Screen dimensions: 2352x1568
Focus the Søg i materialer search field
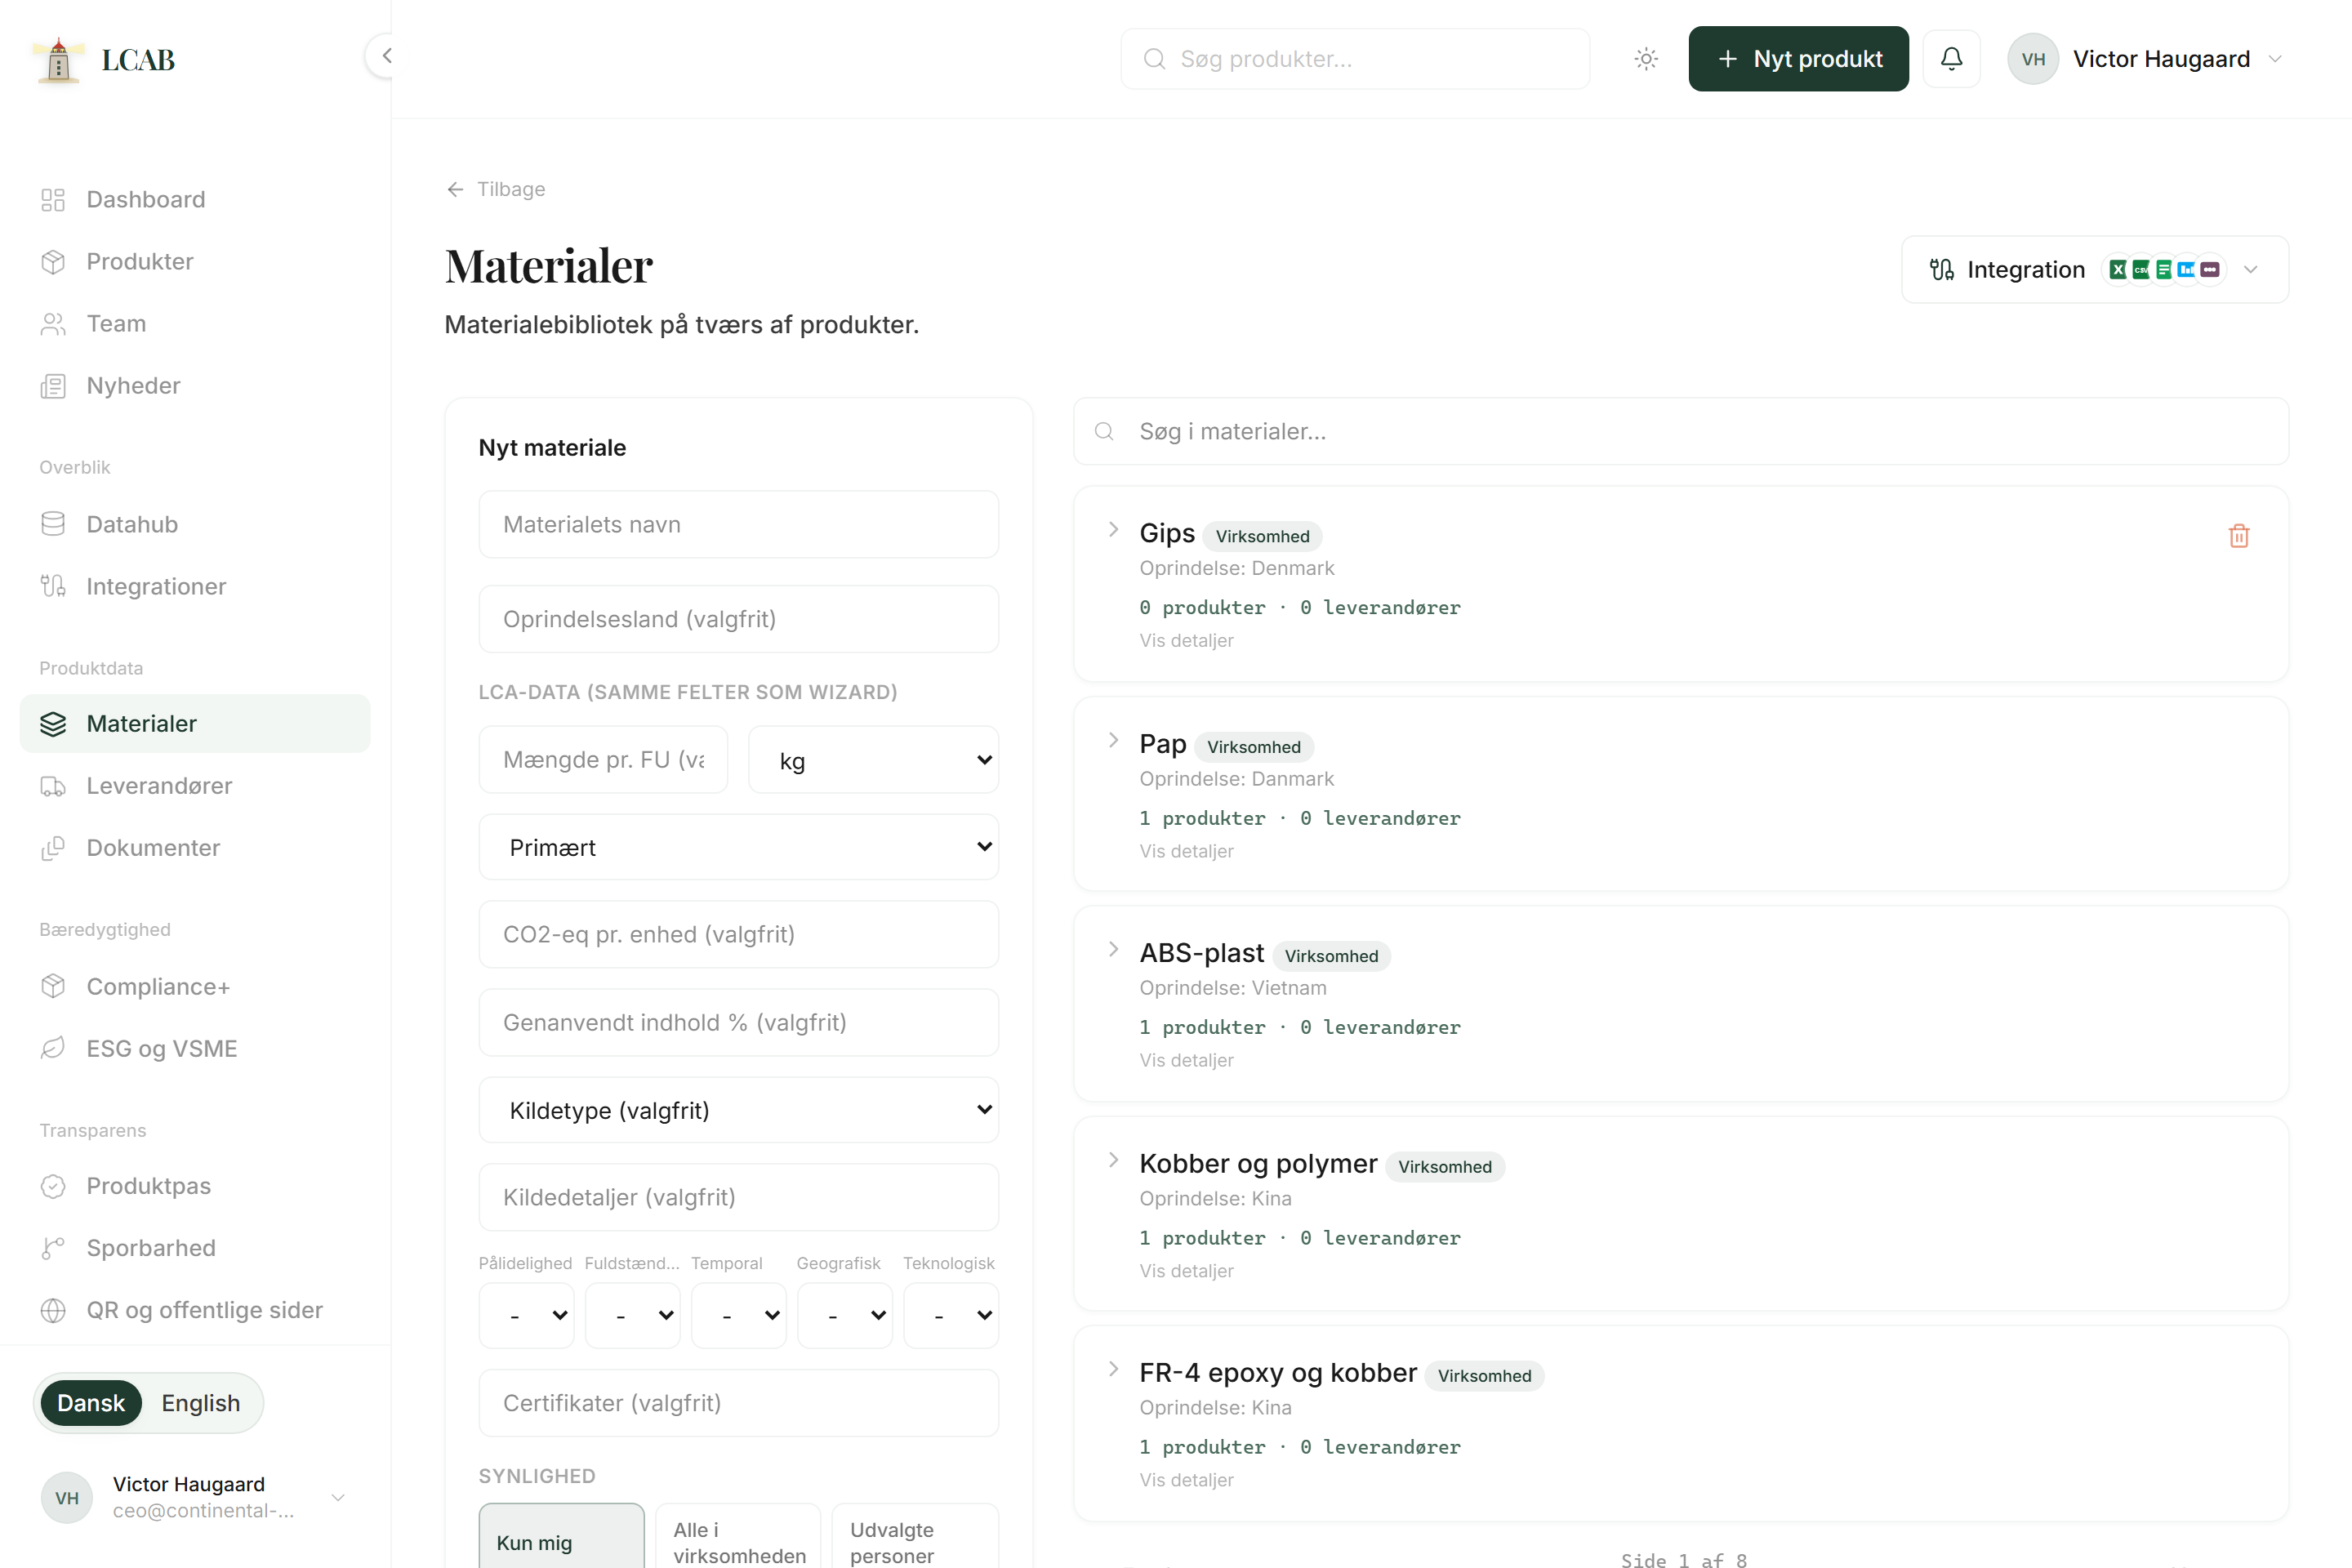click(x=1681, y=431)
